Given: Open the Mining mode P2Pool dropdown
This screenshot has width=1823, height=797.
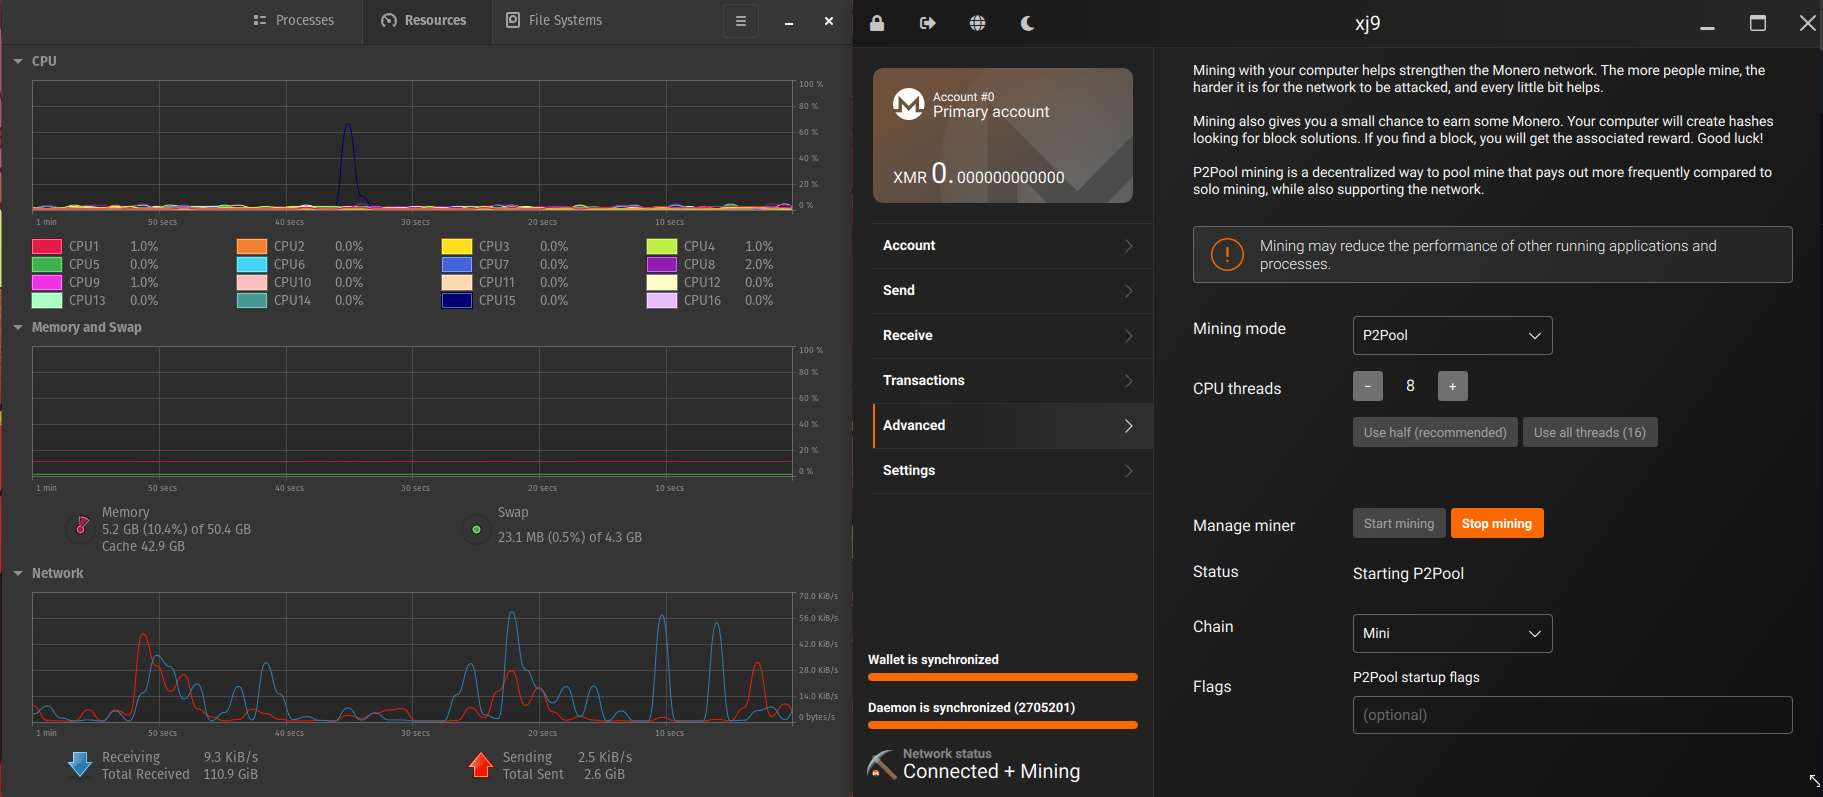Looking at the screenshot, I should pos(1452,335).
